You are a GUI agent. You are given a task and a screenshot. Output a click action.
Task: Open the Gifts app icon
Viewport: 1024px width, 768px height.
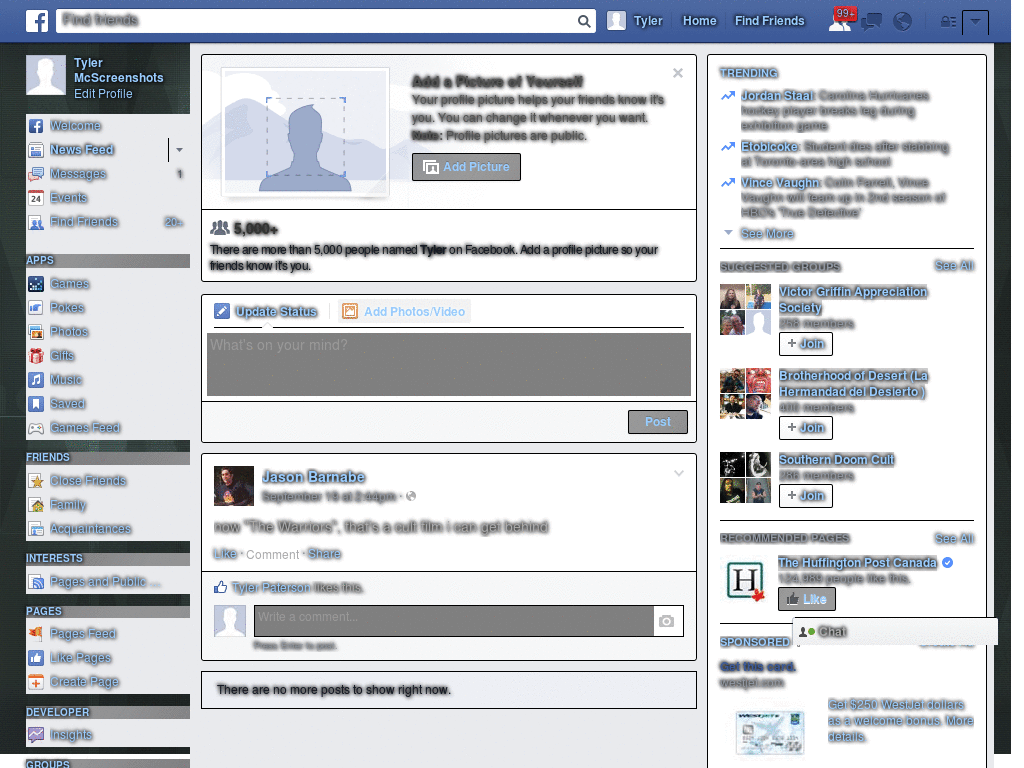pos(36,356)
